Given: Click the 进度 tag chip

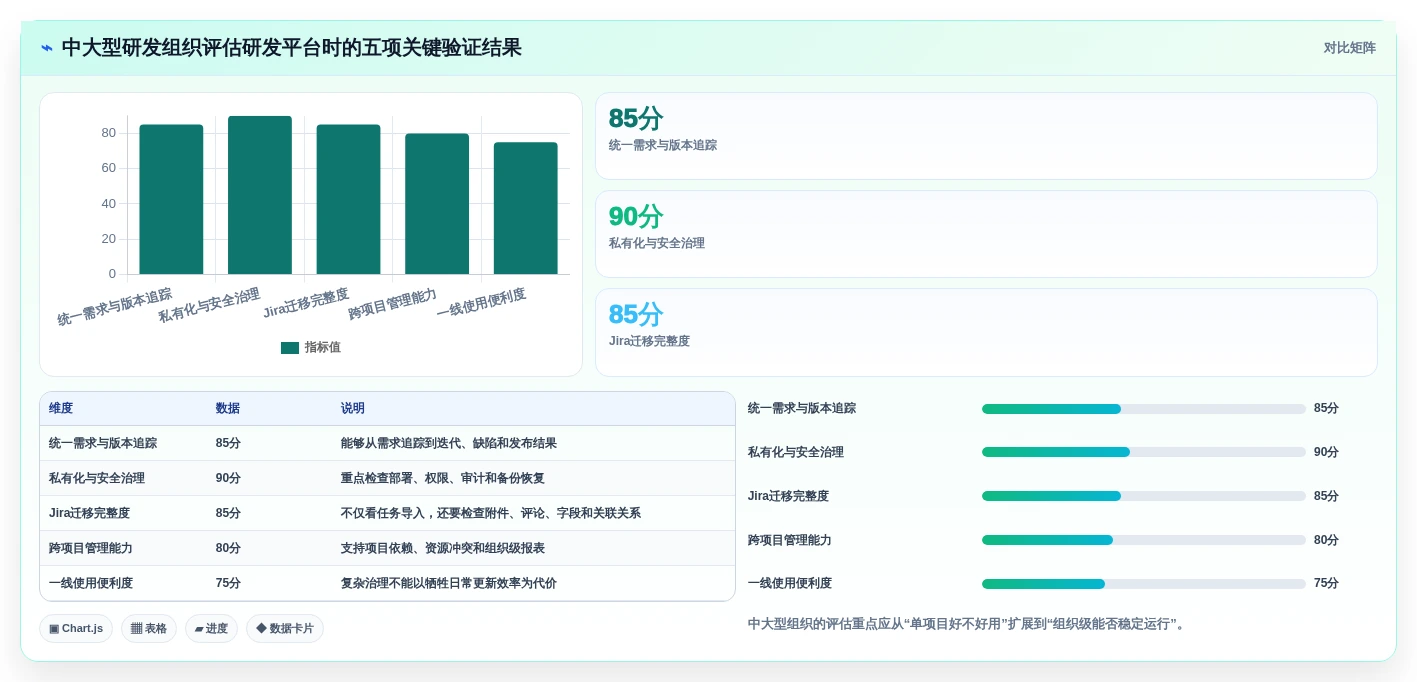Looking at the screenshot, I should coord(211,629).
